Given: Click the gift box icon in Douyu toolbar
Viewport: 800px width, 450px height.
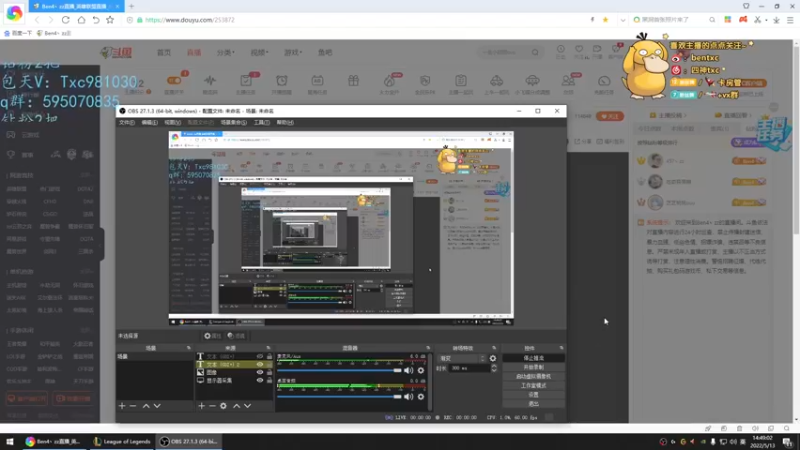Looking at the screenshot, I should [353, 81].
